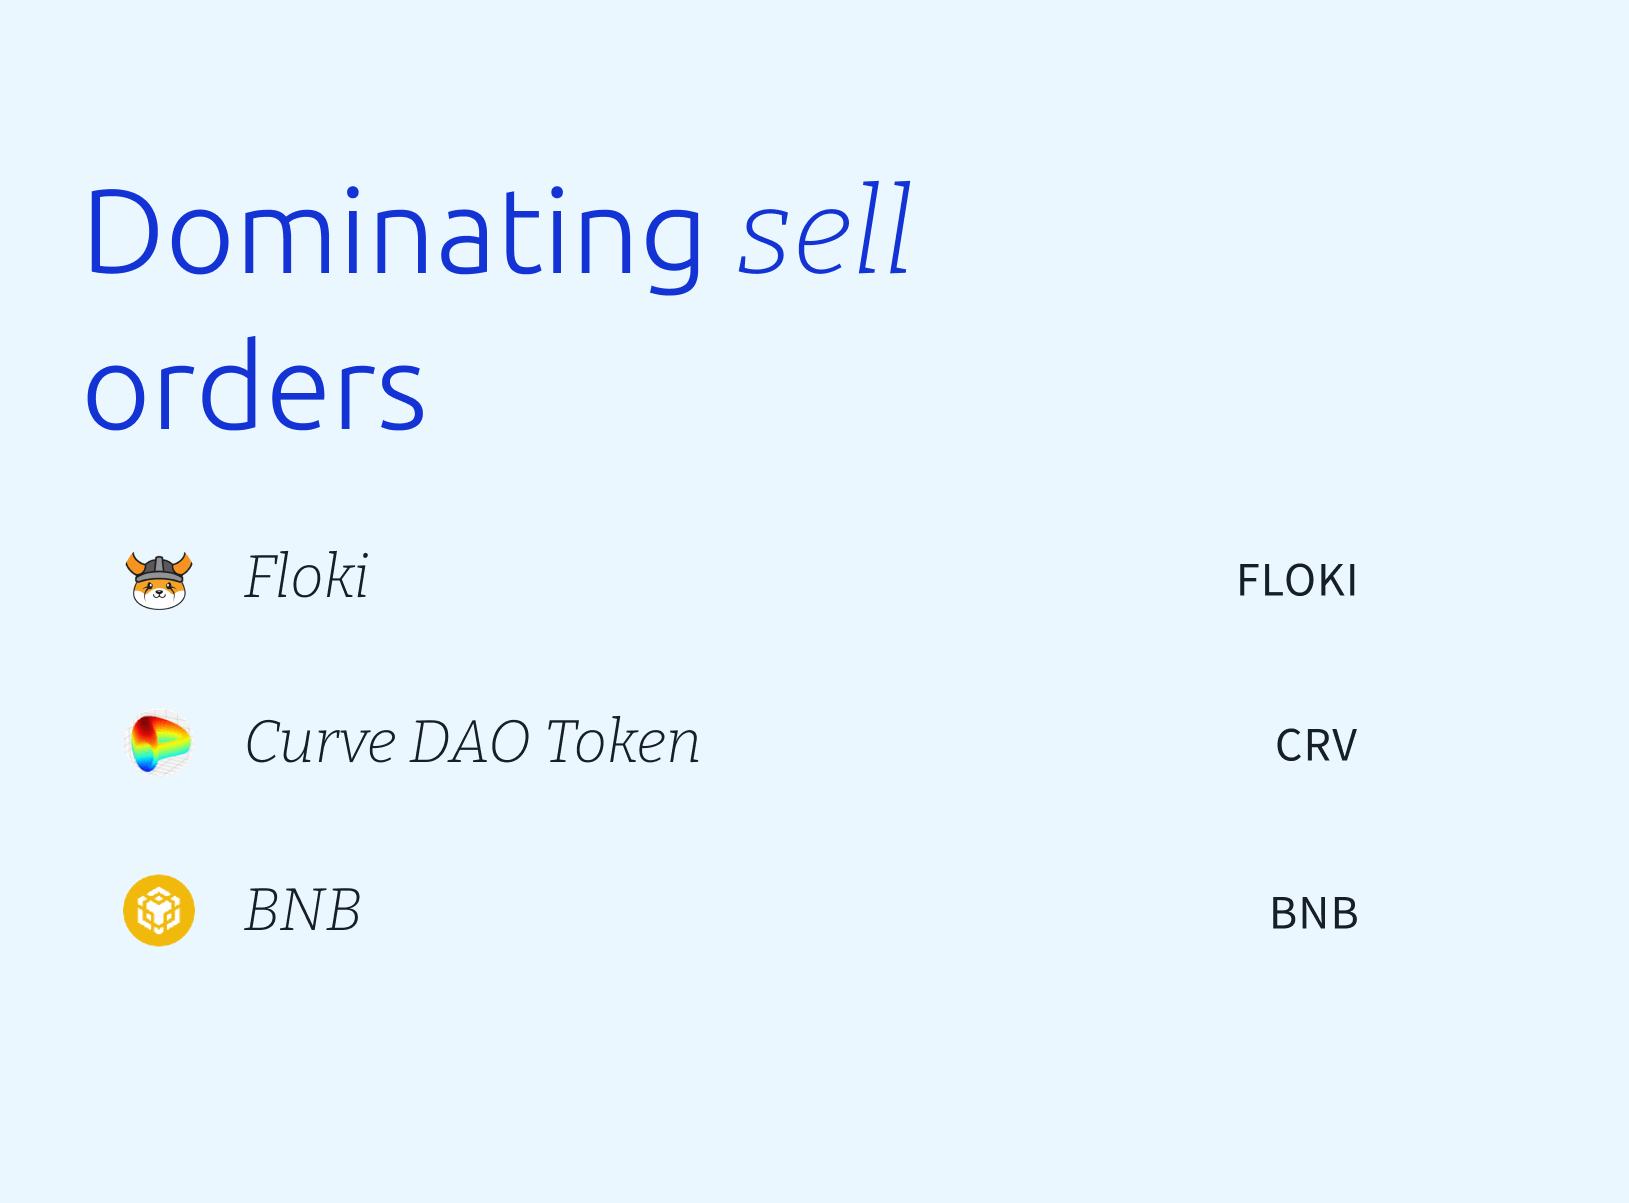This screenshot has width=1629, height=1203.
Task: Click the word Token in token name
Action: pos(622,741)
